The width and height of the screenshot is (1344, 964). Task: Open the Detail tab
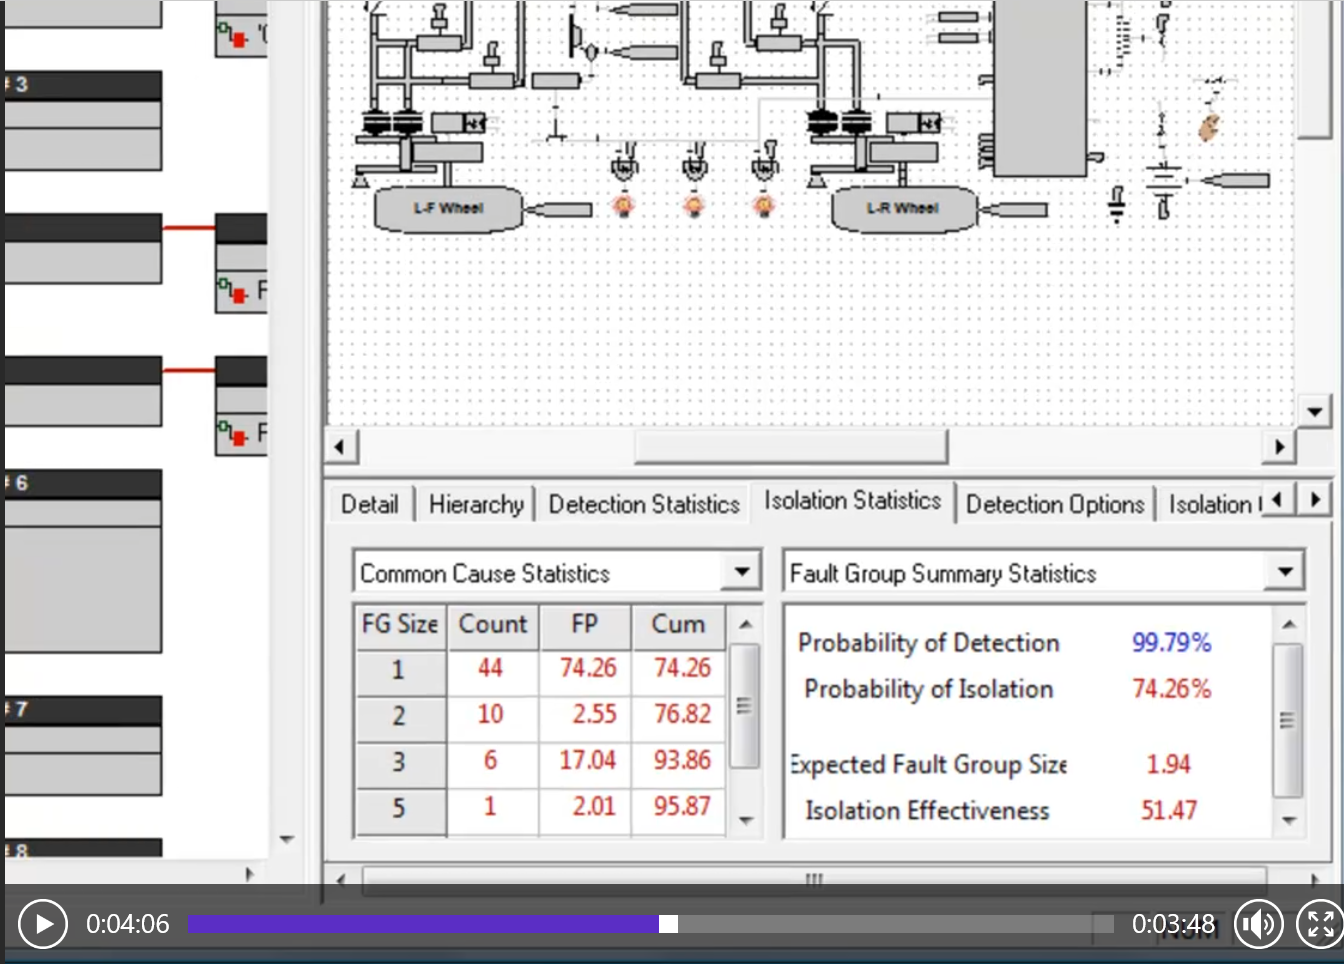tap(369, 504)
